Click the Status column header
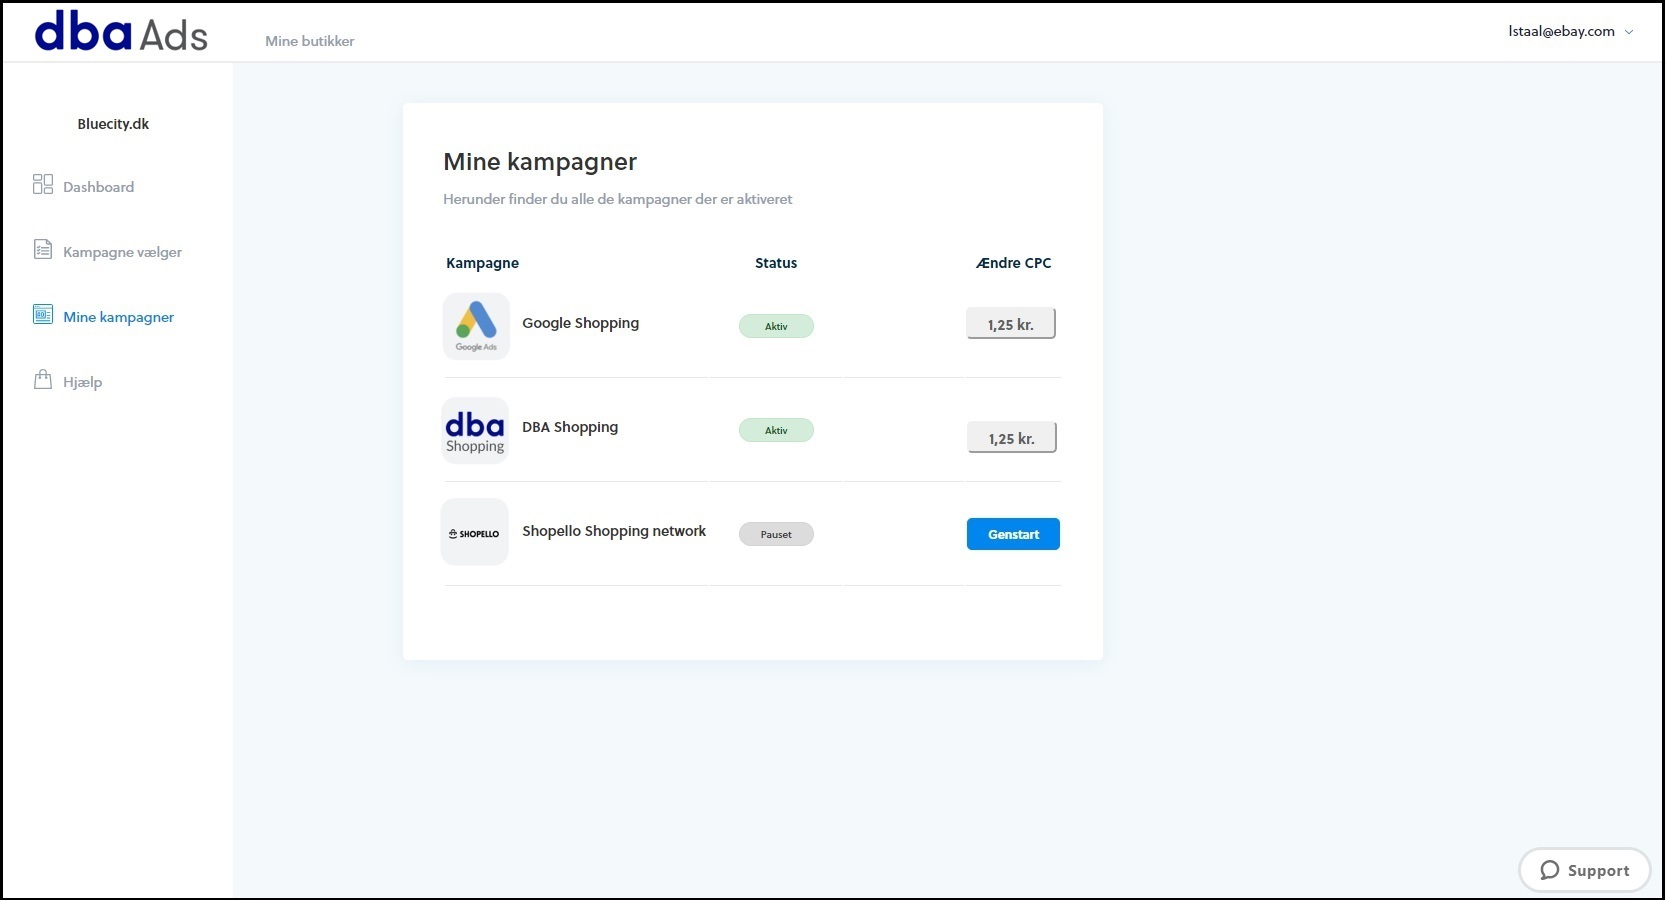This screenshot has width=1666, height=900. tap(776, 263)
